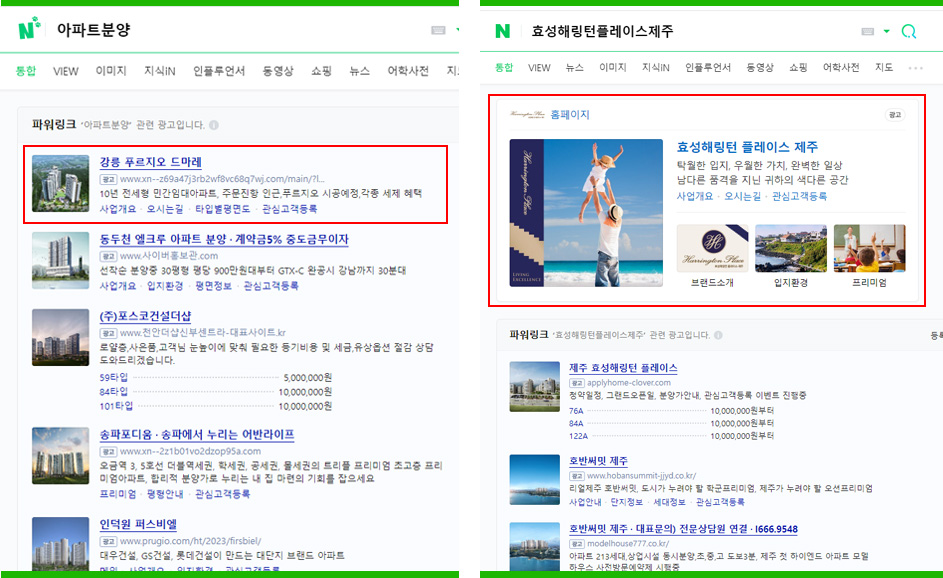943x578 pixels.
Task: Click 평형안내 under 송파포디움 ad
Action: (165, 494)
